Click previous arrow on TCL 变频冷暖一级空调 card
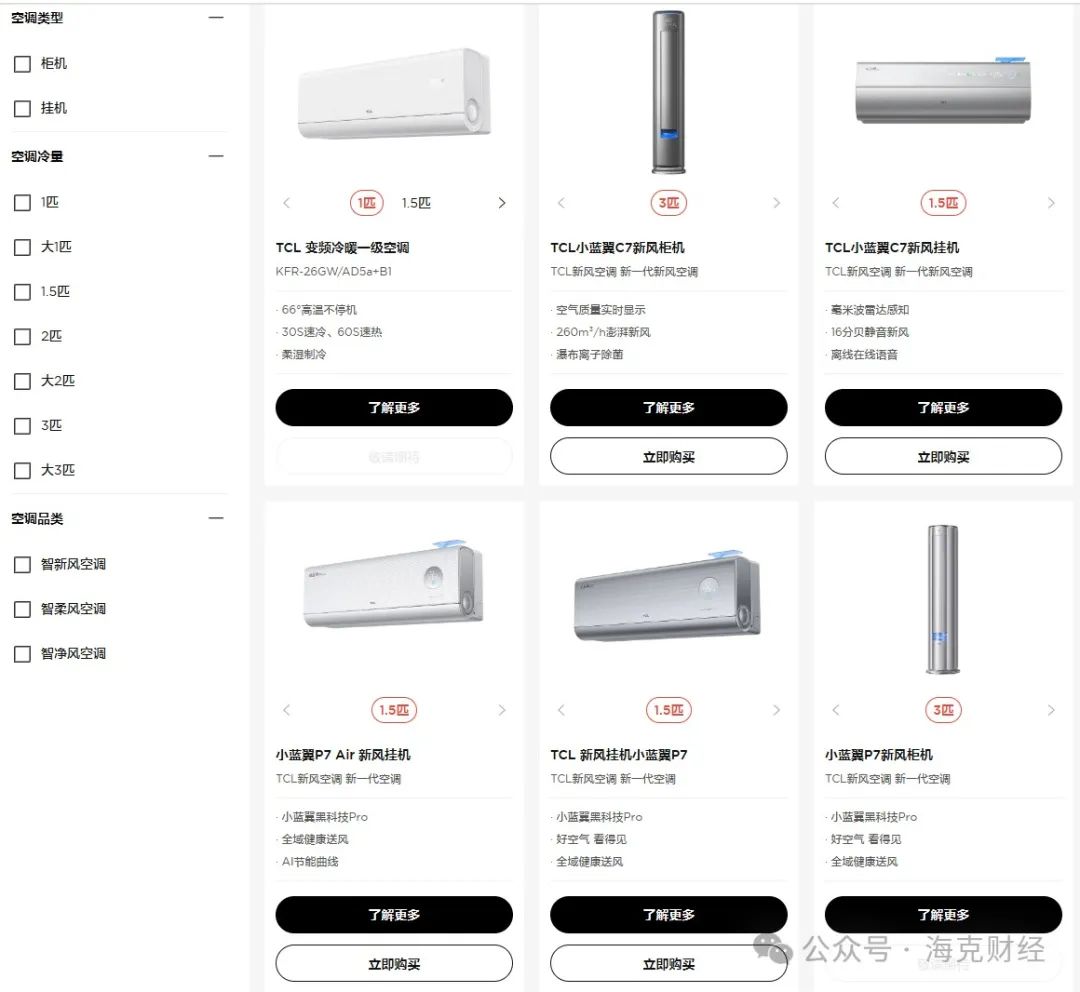Image resolution: width=1080 pixels, height=992 pixels. (287, 203)
